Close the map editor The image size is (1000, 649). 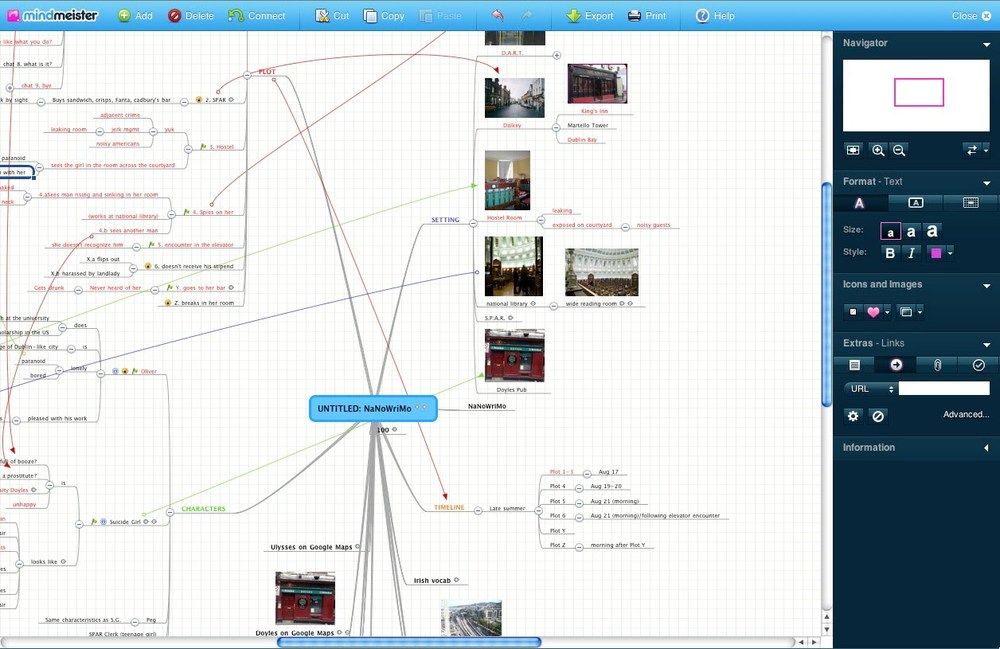pos(971,16)
